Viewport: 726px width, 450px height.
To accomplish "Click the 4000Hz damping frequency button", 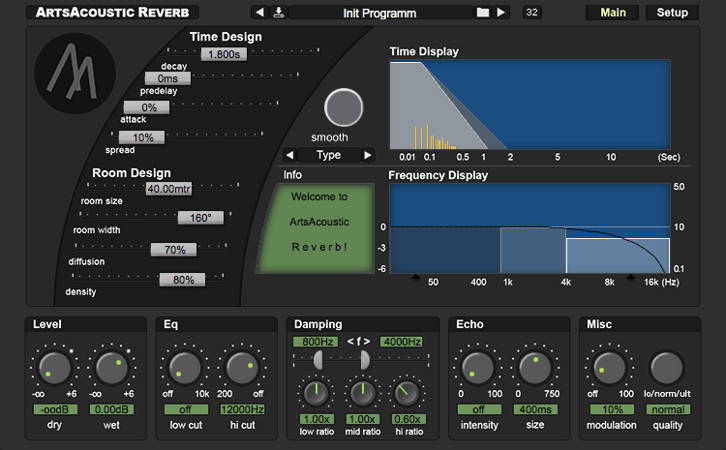I will point(400,341).
